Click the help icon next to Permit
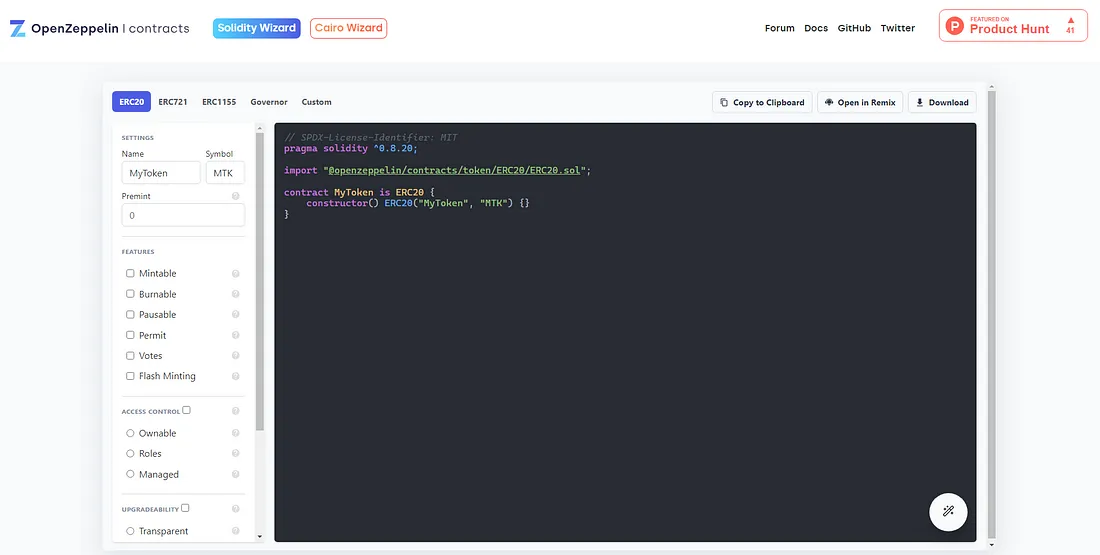 [236, 335]
